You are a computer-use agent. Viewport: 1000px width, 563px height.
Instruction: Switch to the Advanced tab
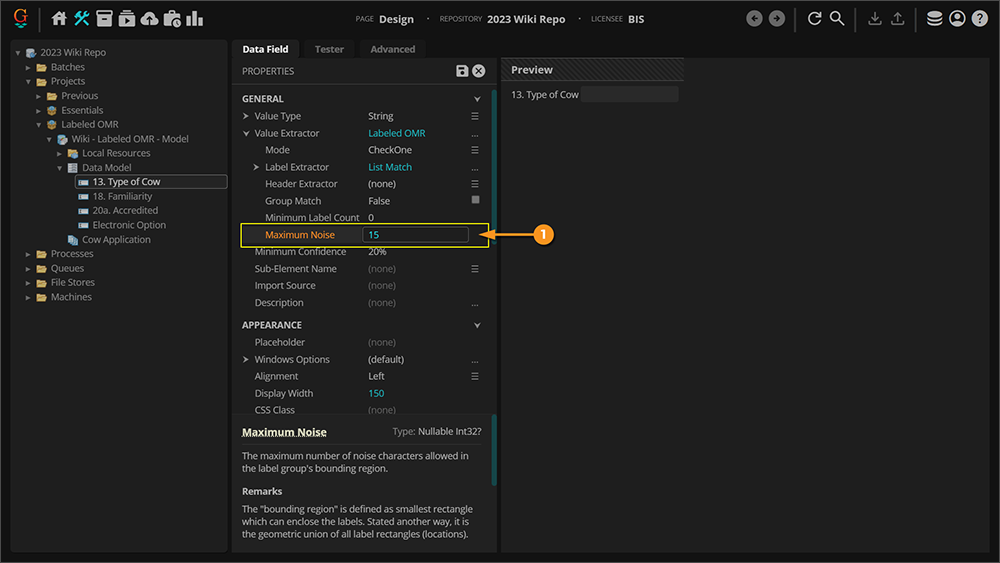coord(392,49)
